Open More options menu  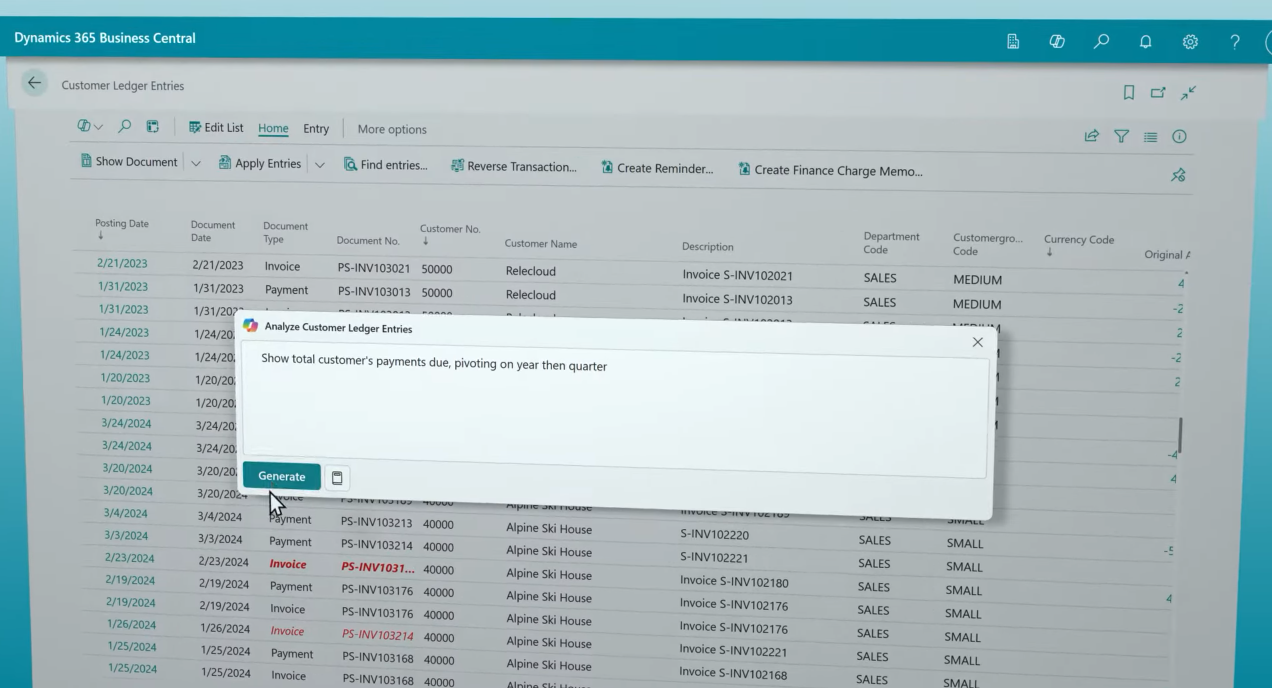pos(392,129)
